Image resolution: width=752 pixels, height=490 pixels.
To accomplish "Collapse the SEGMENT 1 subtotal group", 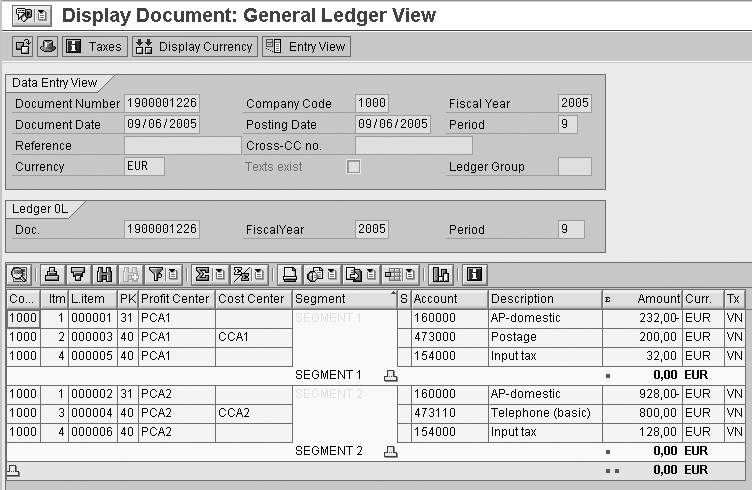I will 391,375.
